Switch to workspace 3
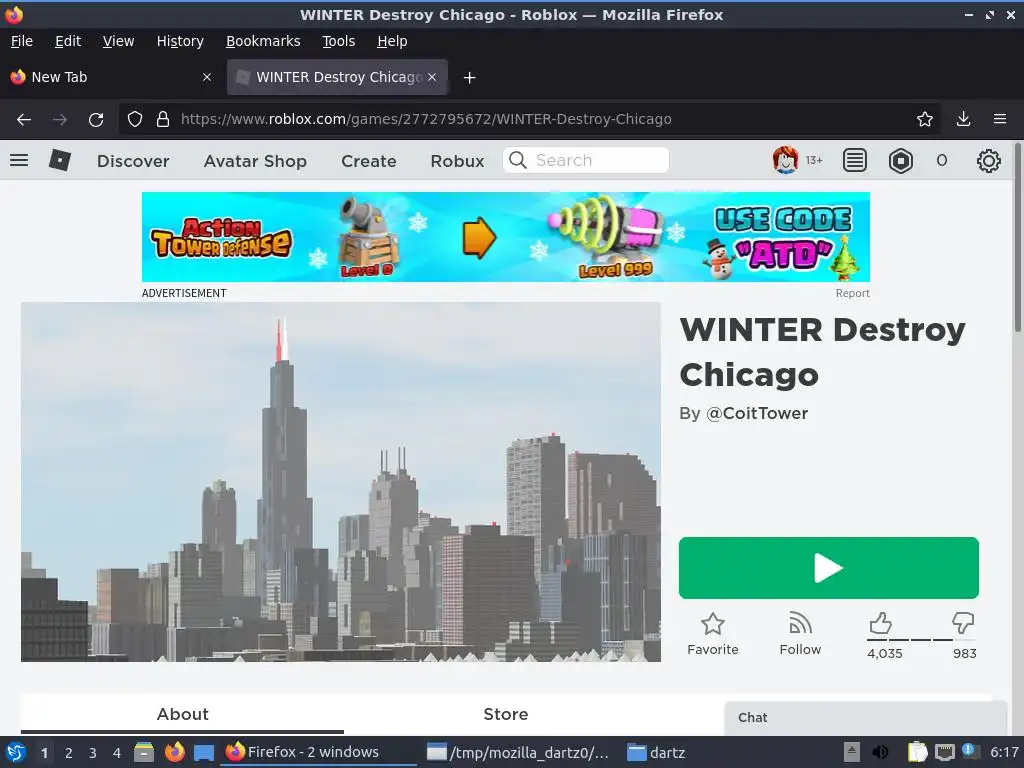The image size is (1024, 768). pyautogui.click(x=93, y=753)
